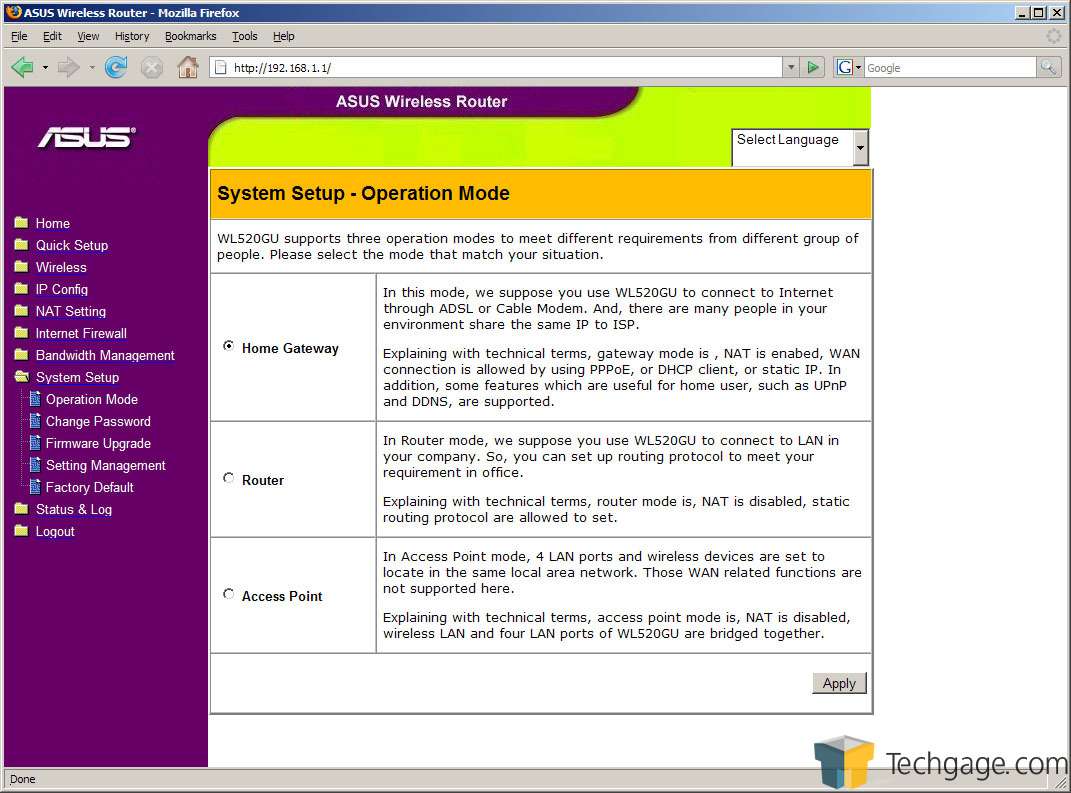
Task: Click the Forward arrow button
Action: [x=68, y=68]
